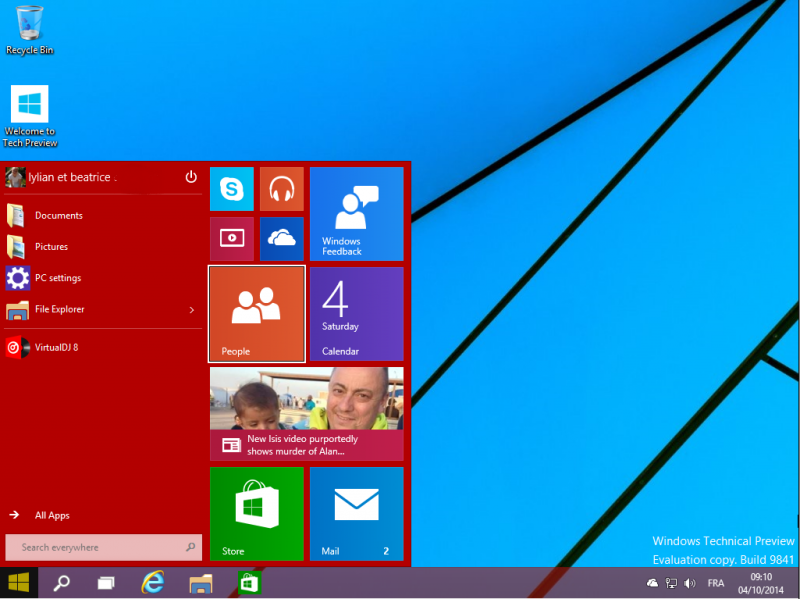Screen dimensions: 800x599
Task: Open the Music headphones tile
Action: 281,189
